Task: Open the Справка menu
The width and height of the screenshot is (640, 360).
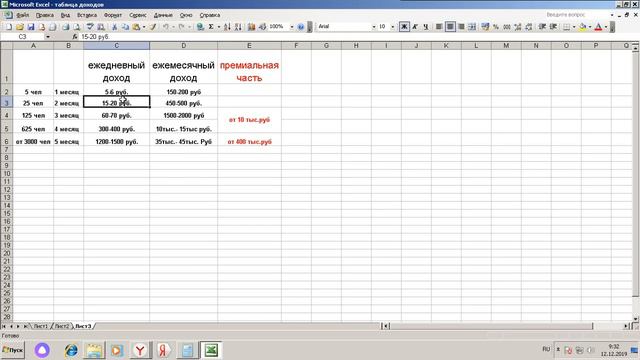Action: click(210, 15)
